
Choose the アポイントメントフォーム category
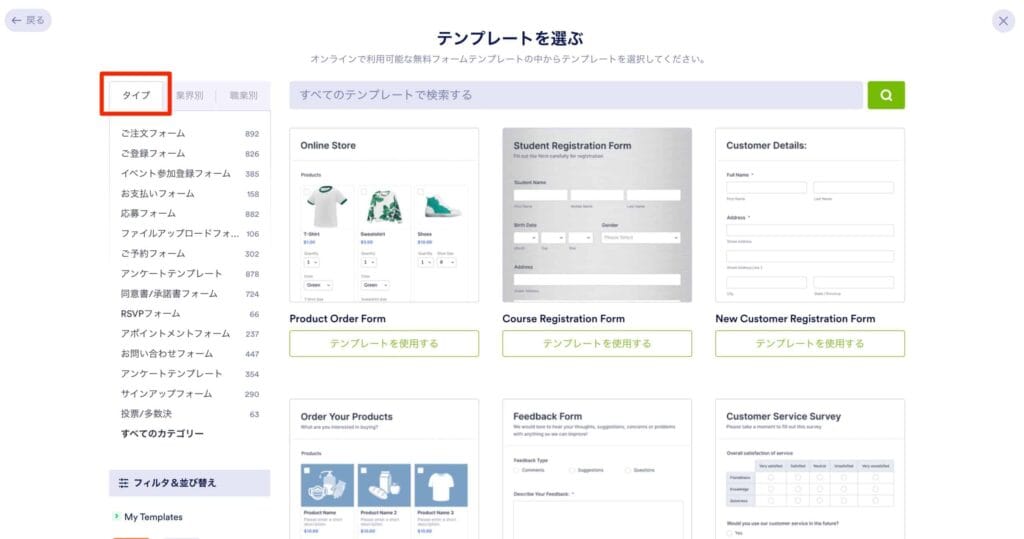pos(189,333)
